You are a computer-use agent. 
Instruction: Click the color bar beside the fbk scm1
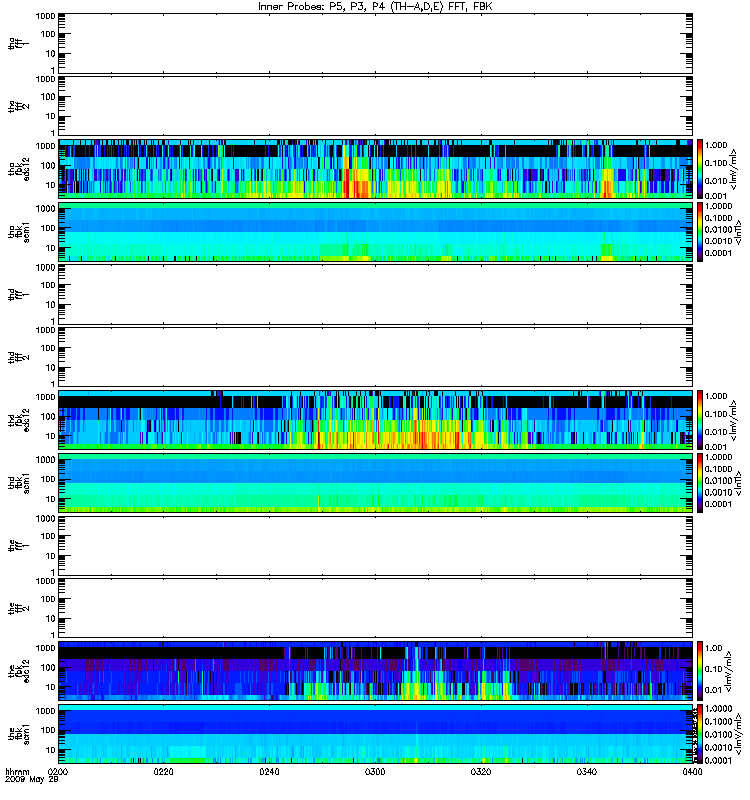pos(700,734)
